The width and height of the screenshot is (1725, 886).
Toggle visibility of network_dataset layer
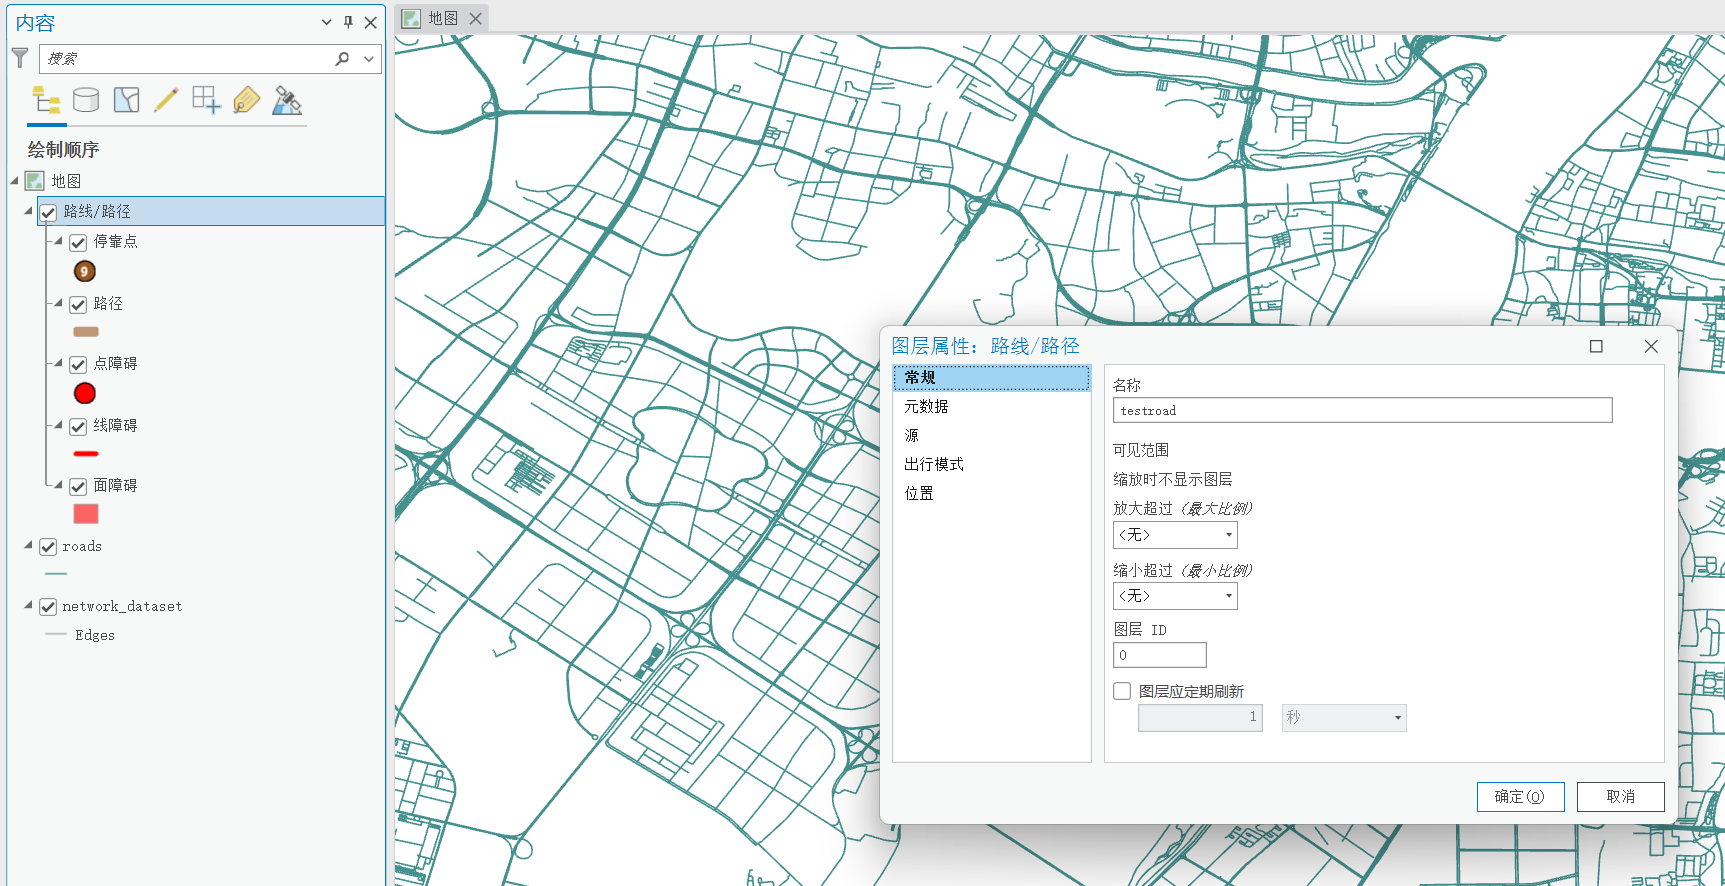tap(48, 607)
